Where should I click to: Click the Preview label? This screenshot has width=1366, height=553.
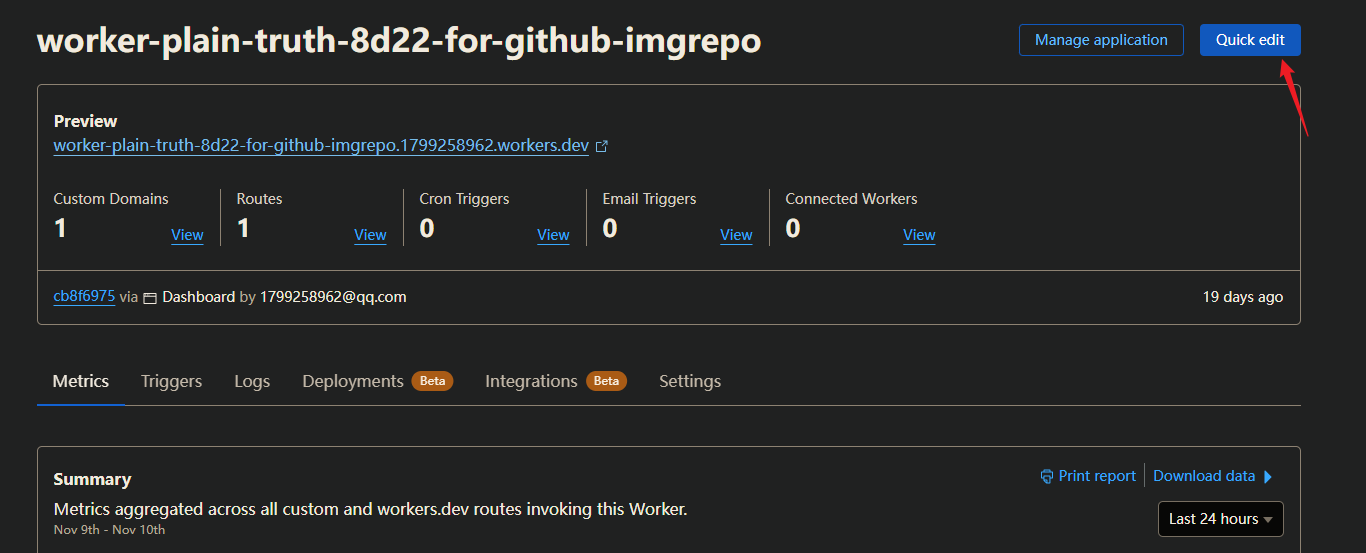85,121
